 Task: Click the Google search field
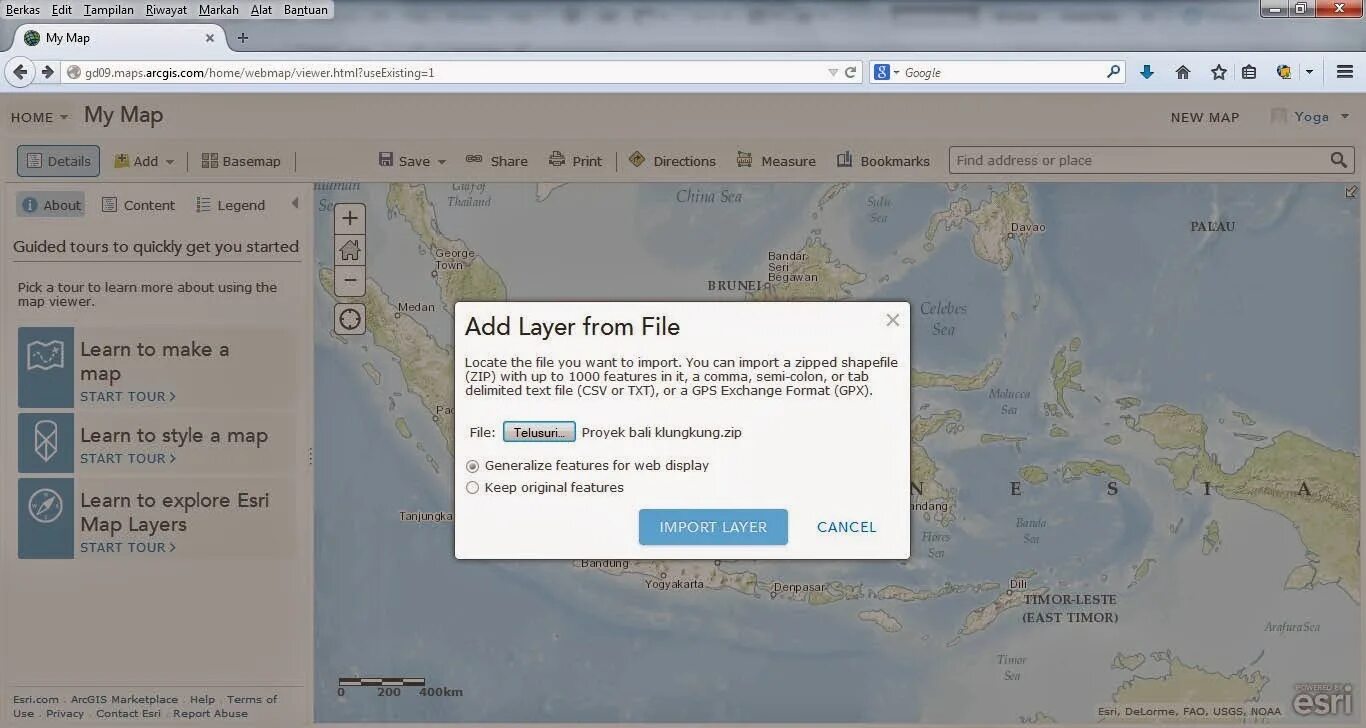tap(1003, 72)
